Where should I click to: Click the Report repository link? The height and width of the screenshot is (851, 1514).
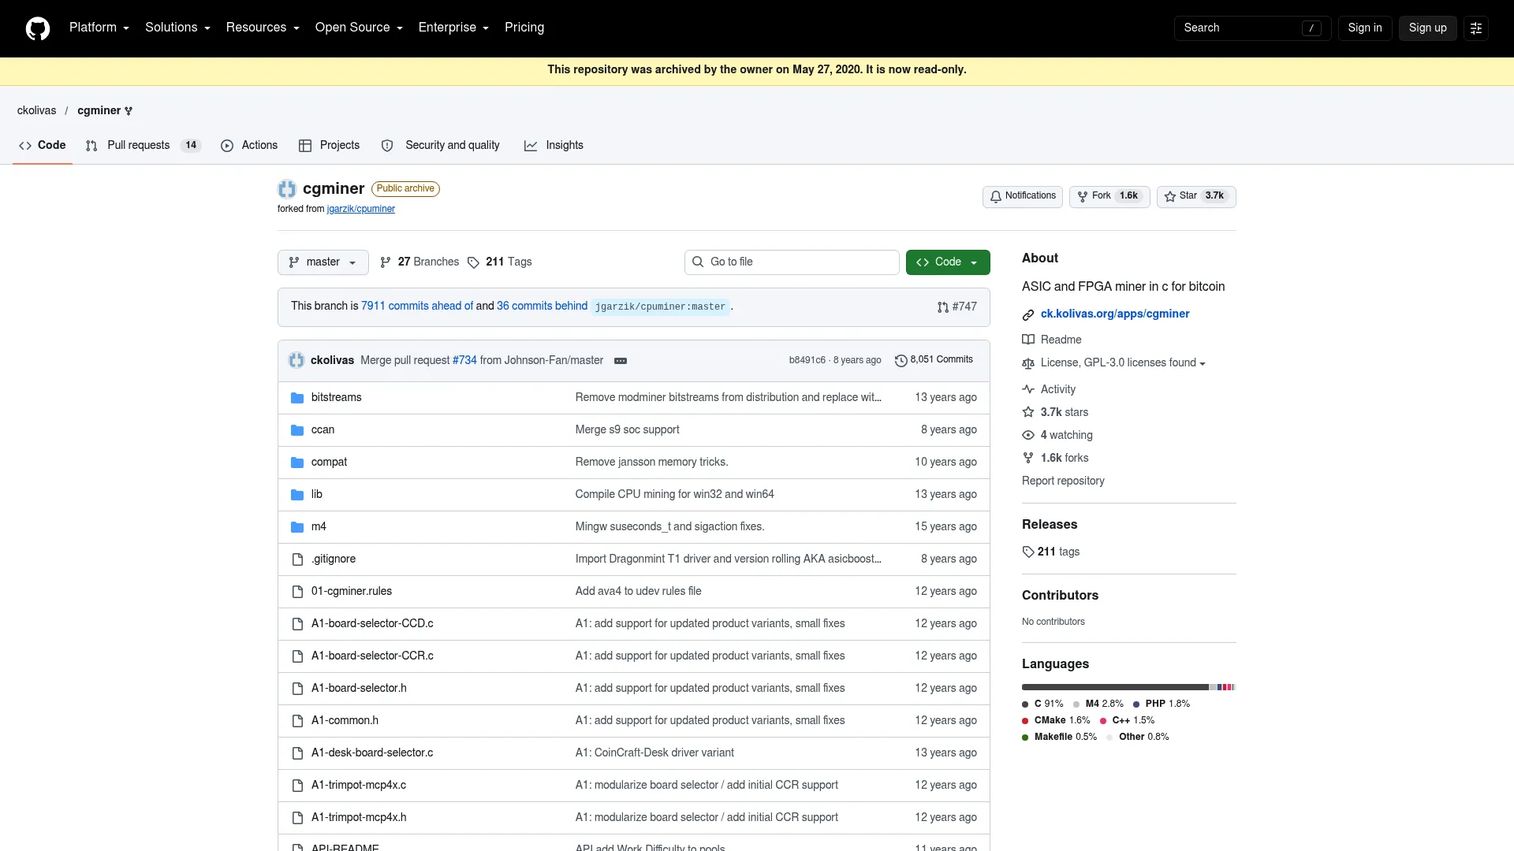point(1063,481)
